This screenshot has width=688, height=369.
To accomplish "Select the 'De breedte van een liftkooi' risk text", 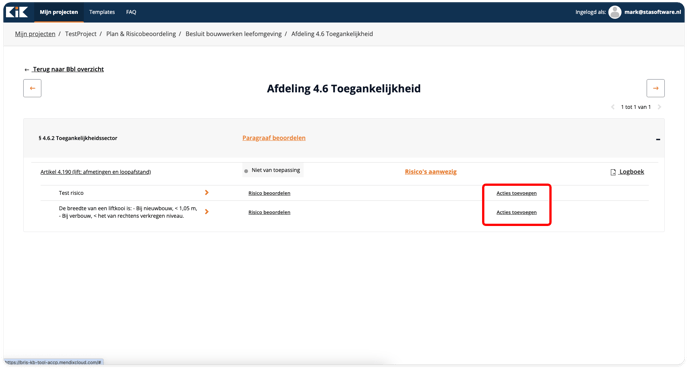I will [128, 212].
